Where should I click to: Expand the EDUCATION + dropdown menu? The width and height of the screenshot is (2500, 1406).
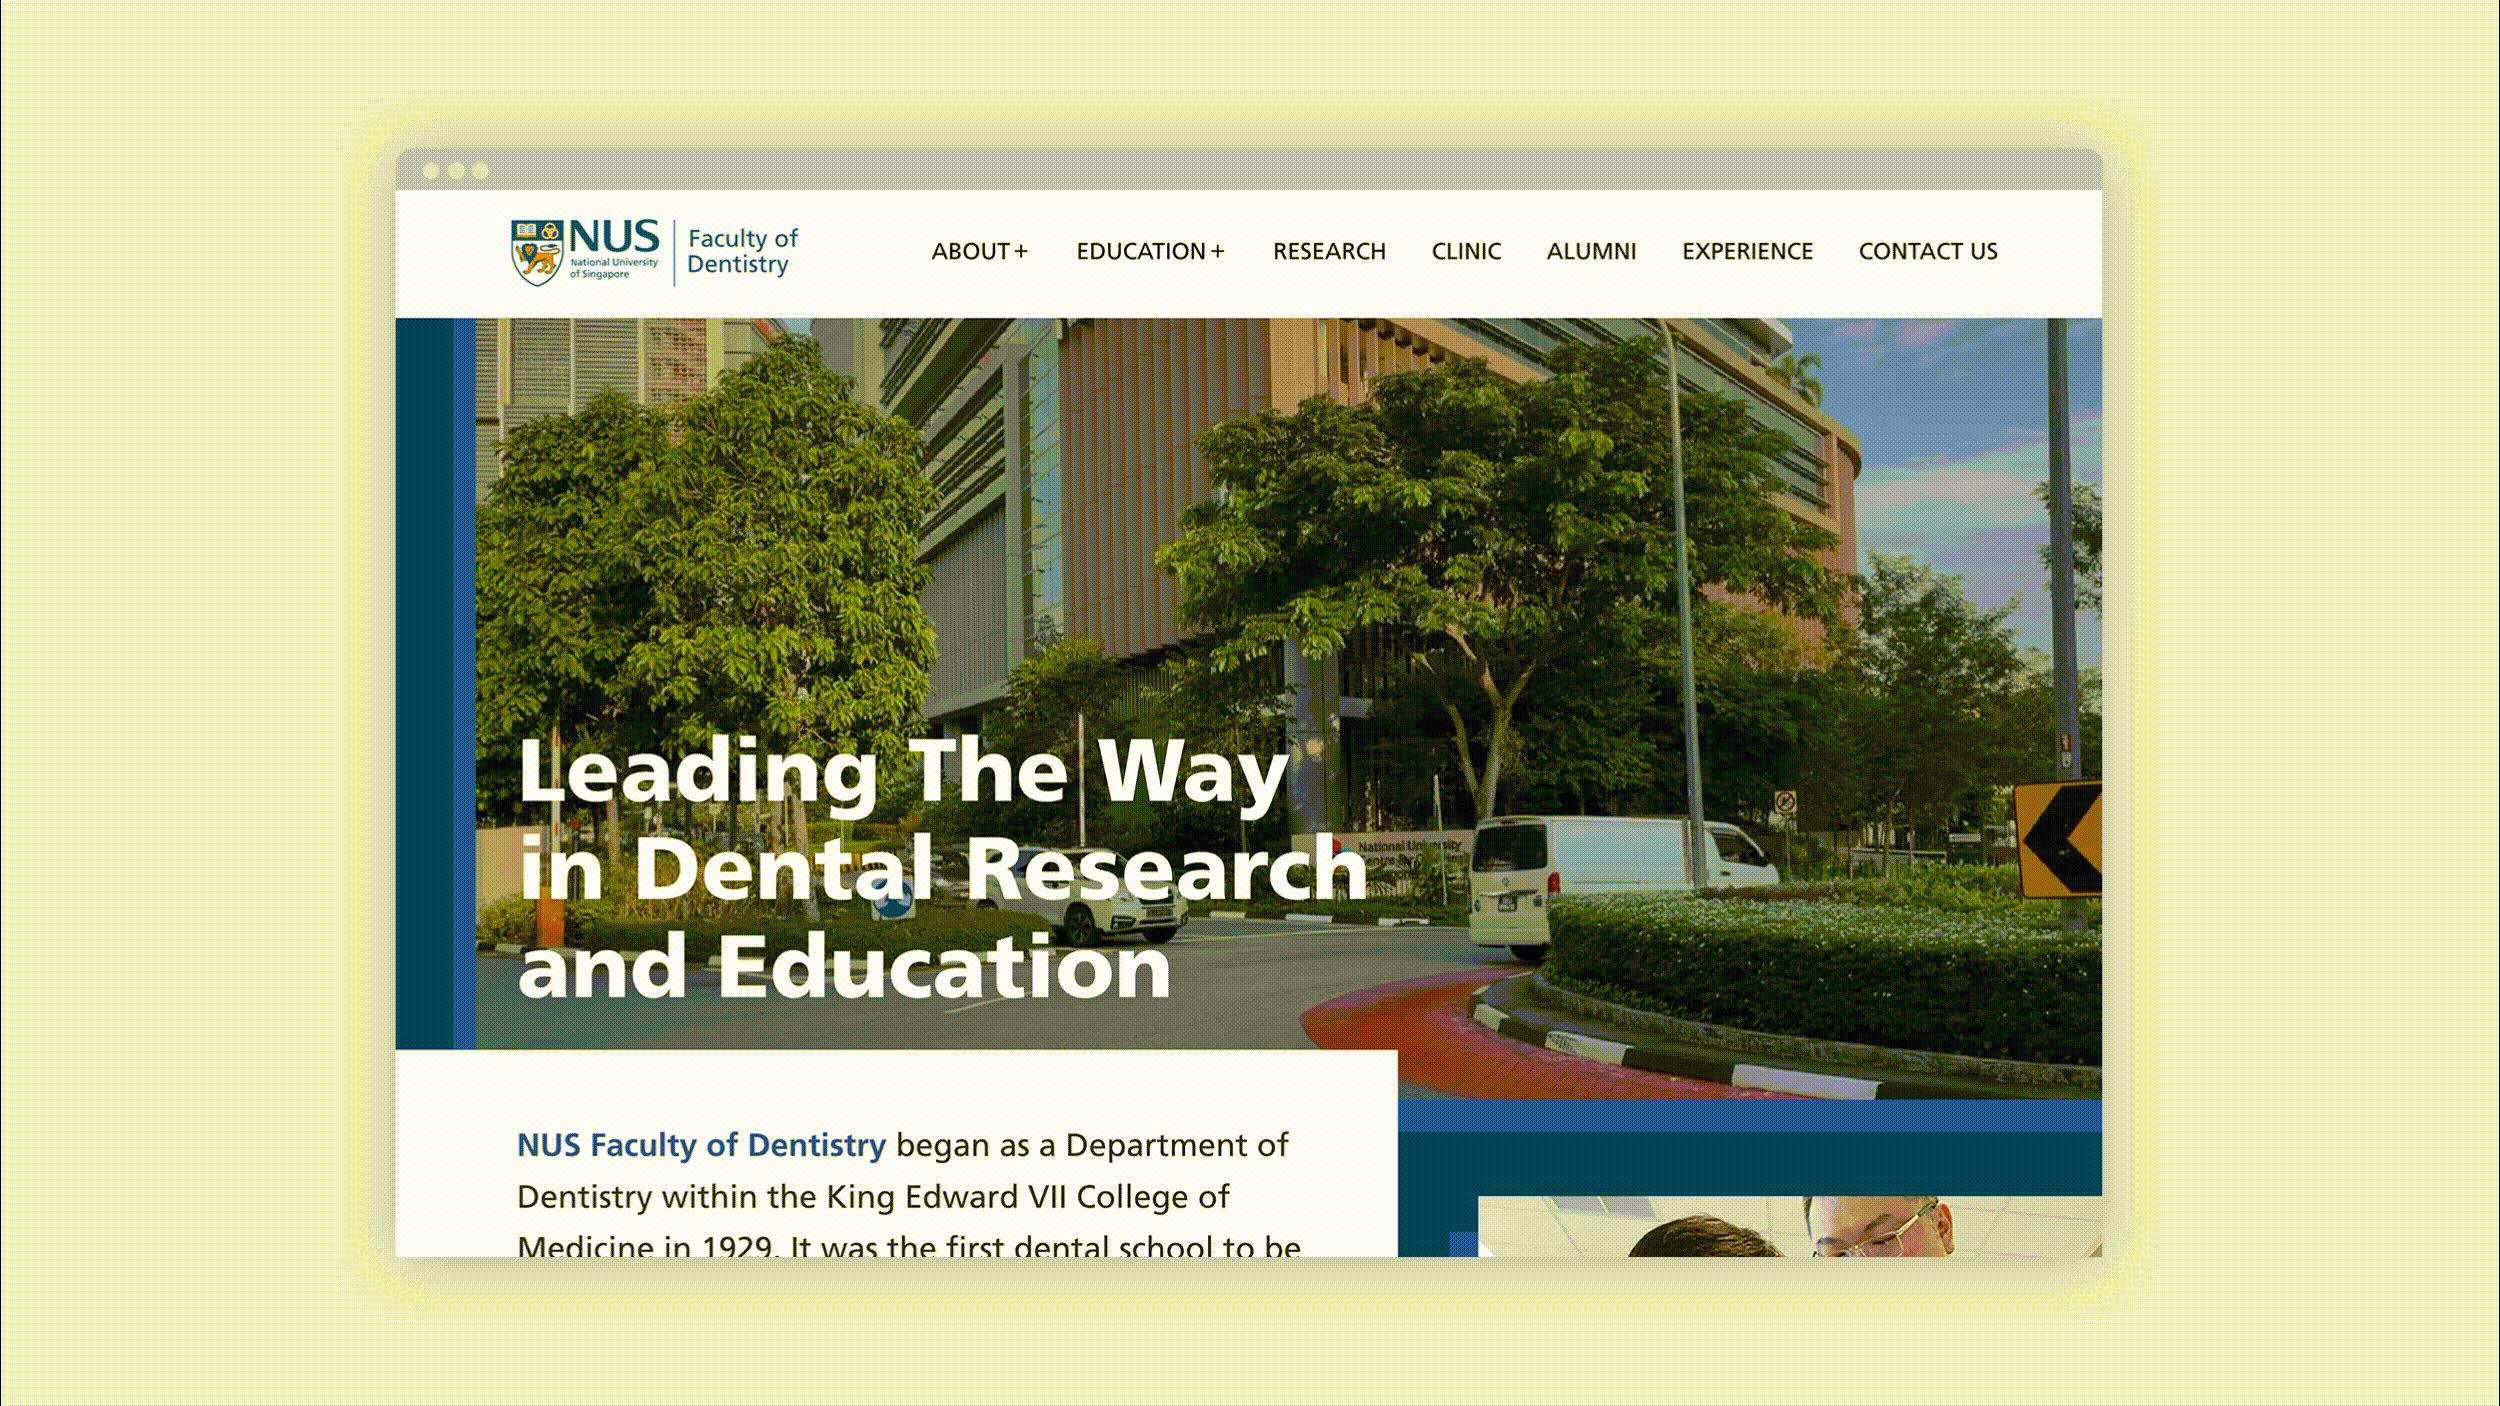click(1150, 252)
